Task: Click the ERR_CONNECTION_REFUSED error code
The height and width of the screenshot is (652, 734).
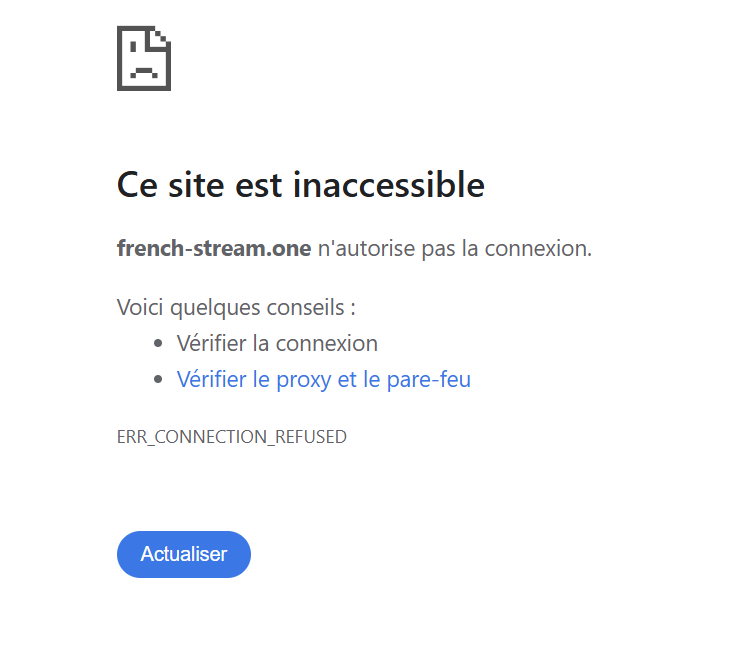Action: pyautogui.click(x=232, y=437)
